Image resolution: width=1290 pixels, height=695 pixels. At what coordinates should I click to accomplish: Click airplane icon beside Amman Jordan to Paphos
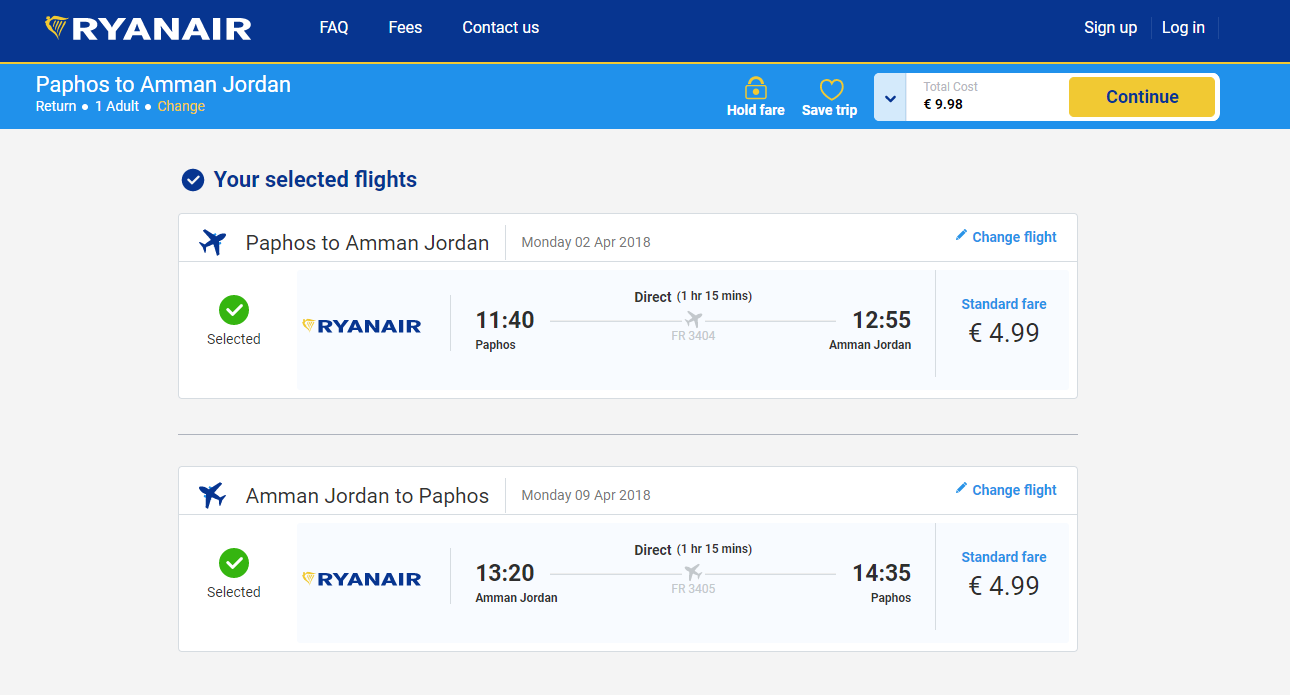click(212, 495)
